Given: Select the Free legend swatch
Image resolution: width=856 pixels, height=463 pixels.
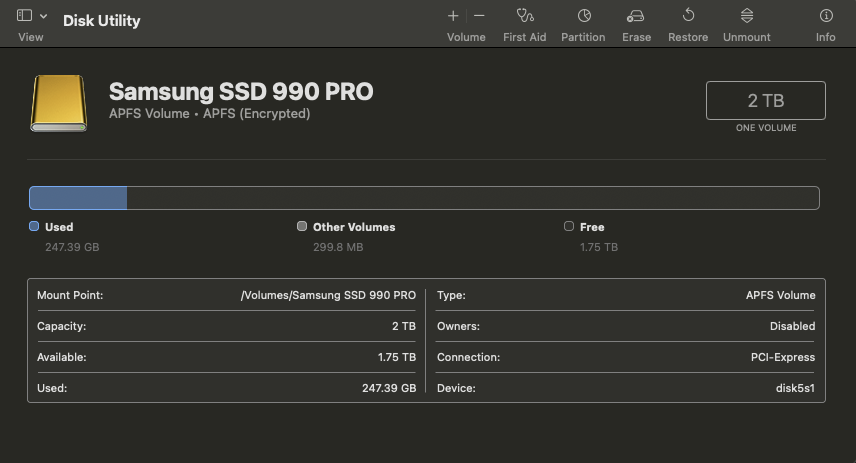Looking at the screenshot, I should pos(569,226).
